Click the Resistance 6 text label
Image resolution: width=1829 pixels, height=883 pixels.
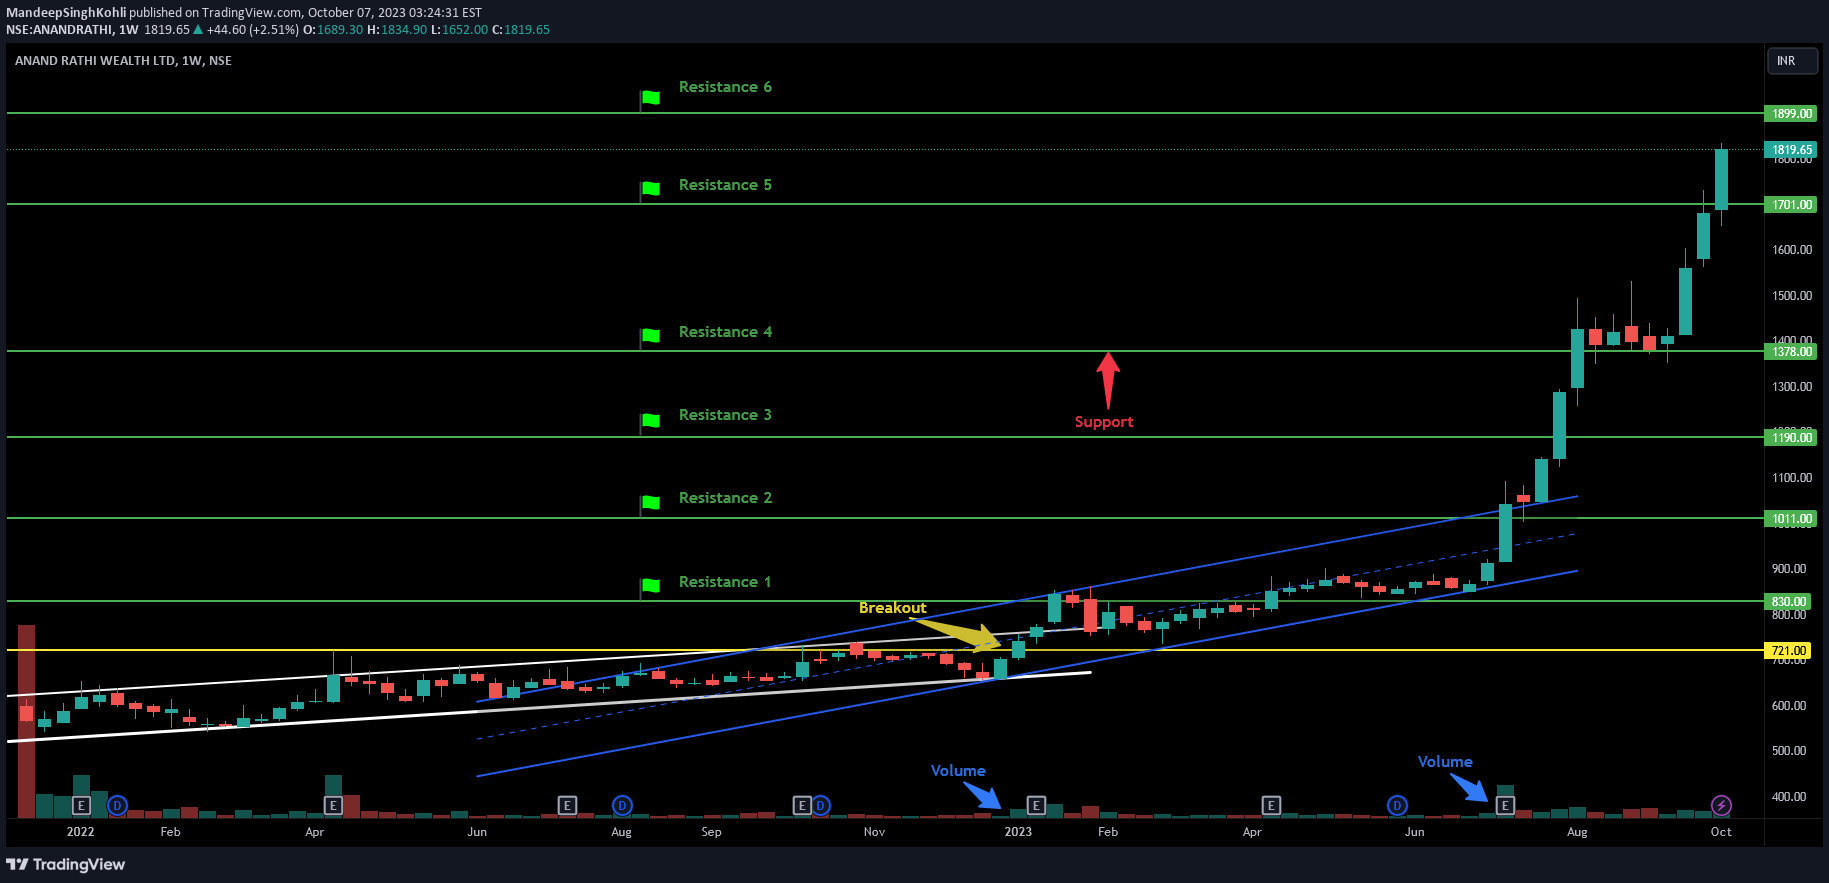(725, 87)
